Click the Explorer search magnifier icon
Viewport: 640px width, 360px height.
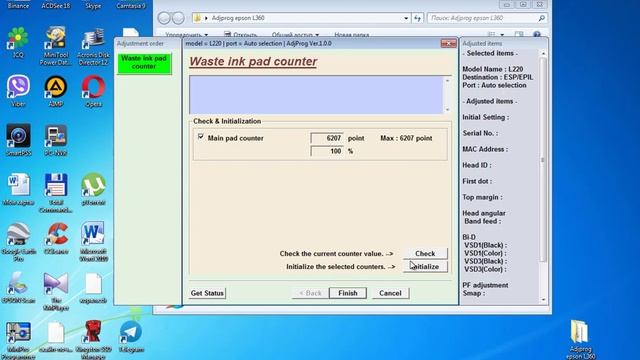point(541,18)
